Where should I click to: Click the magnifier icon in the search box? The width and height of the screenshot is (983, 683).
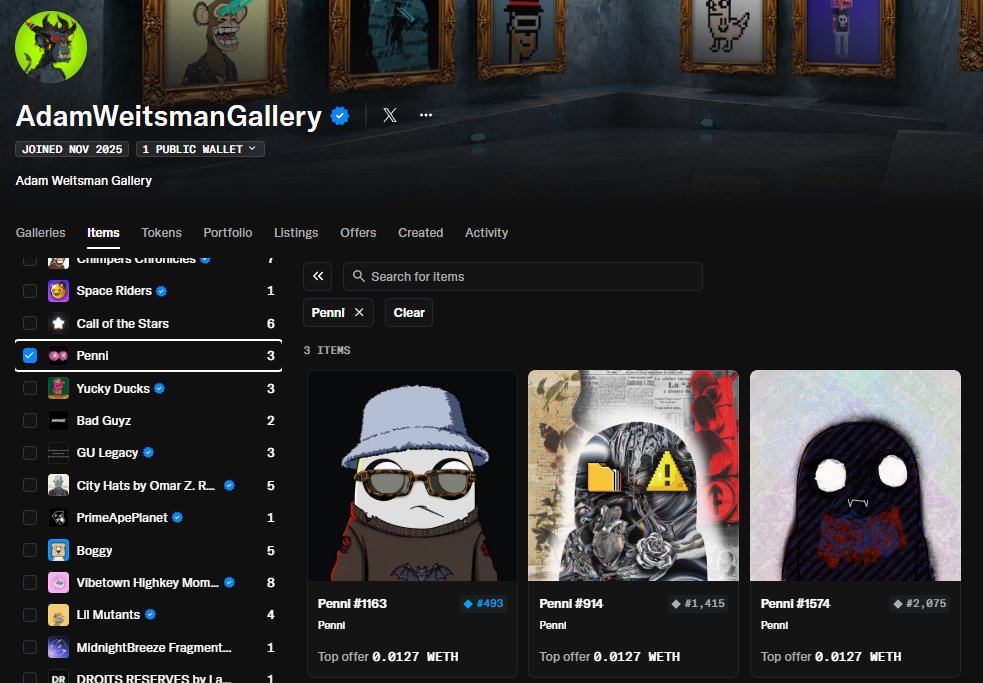point(359,276)
